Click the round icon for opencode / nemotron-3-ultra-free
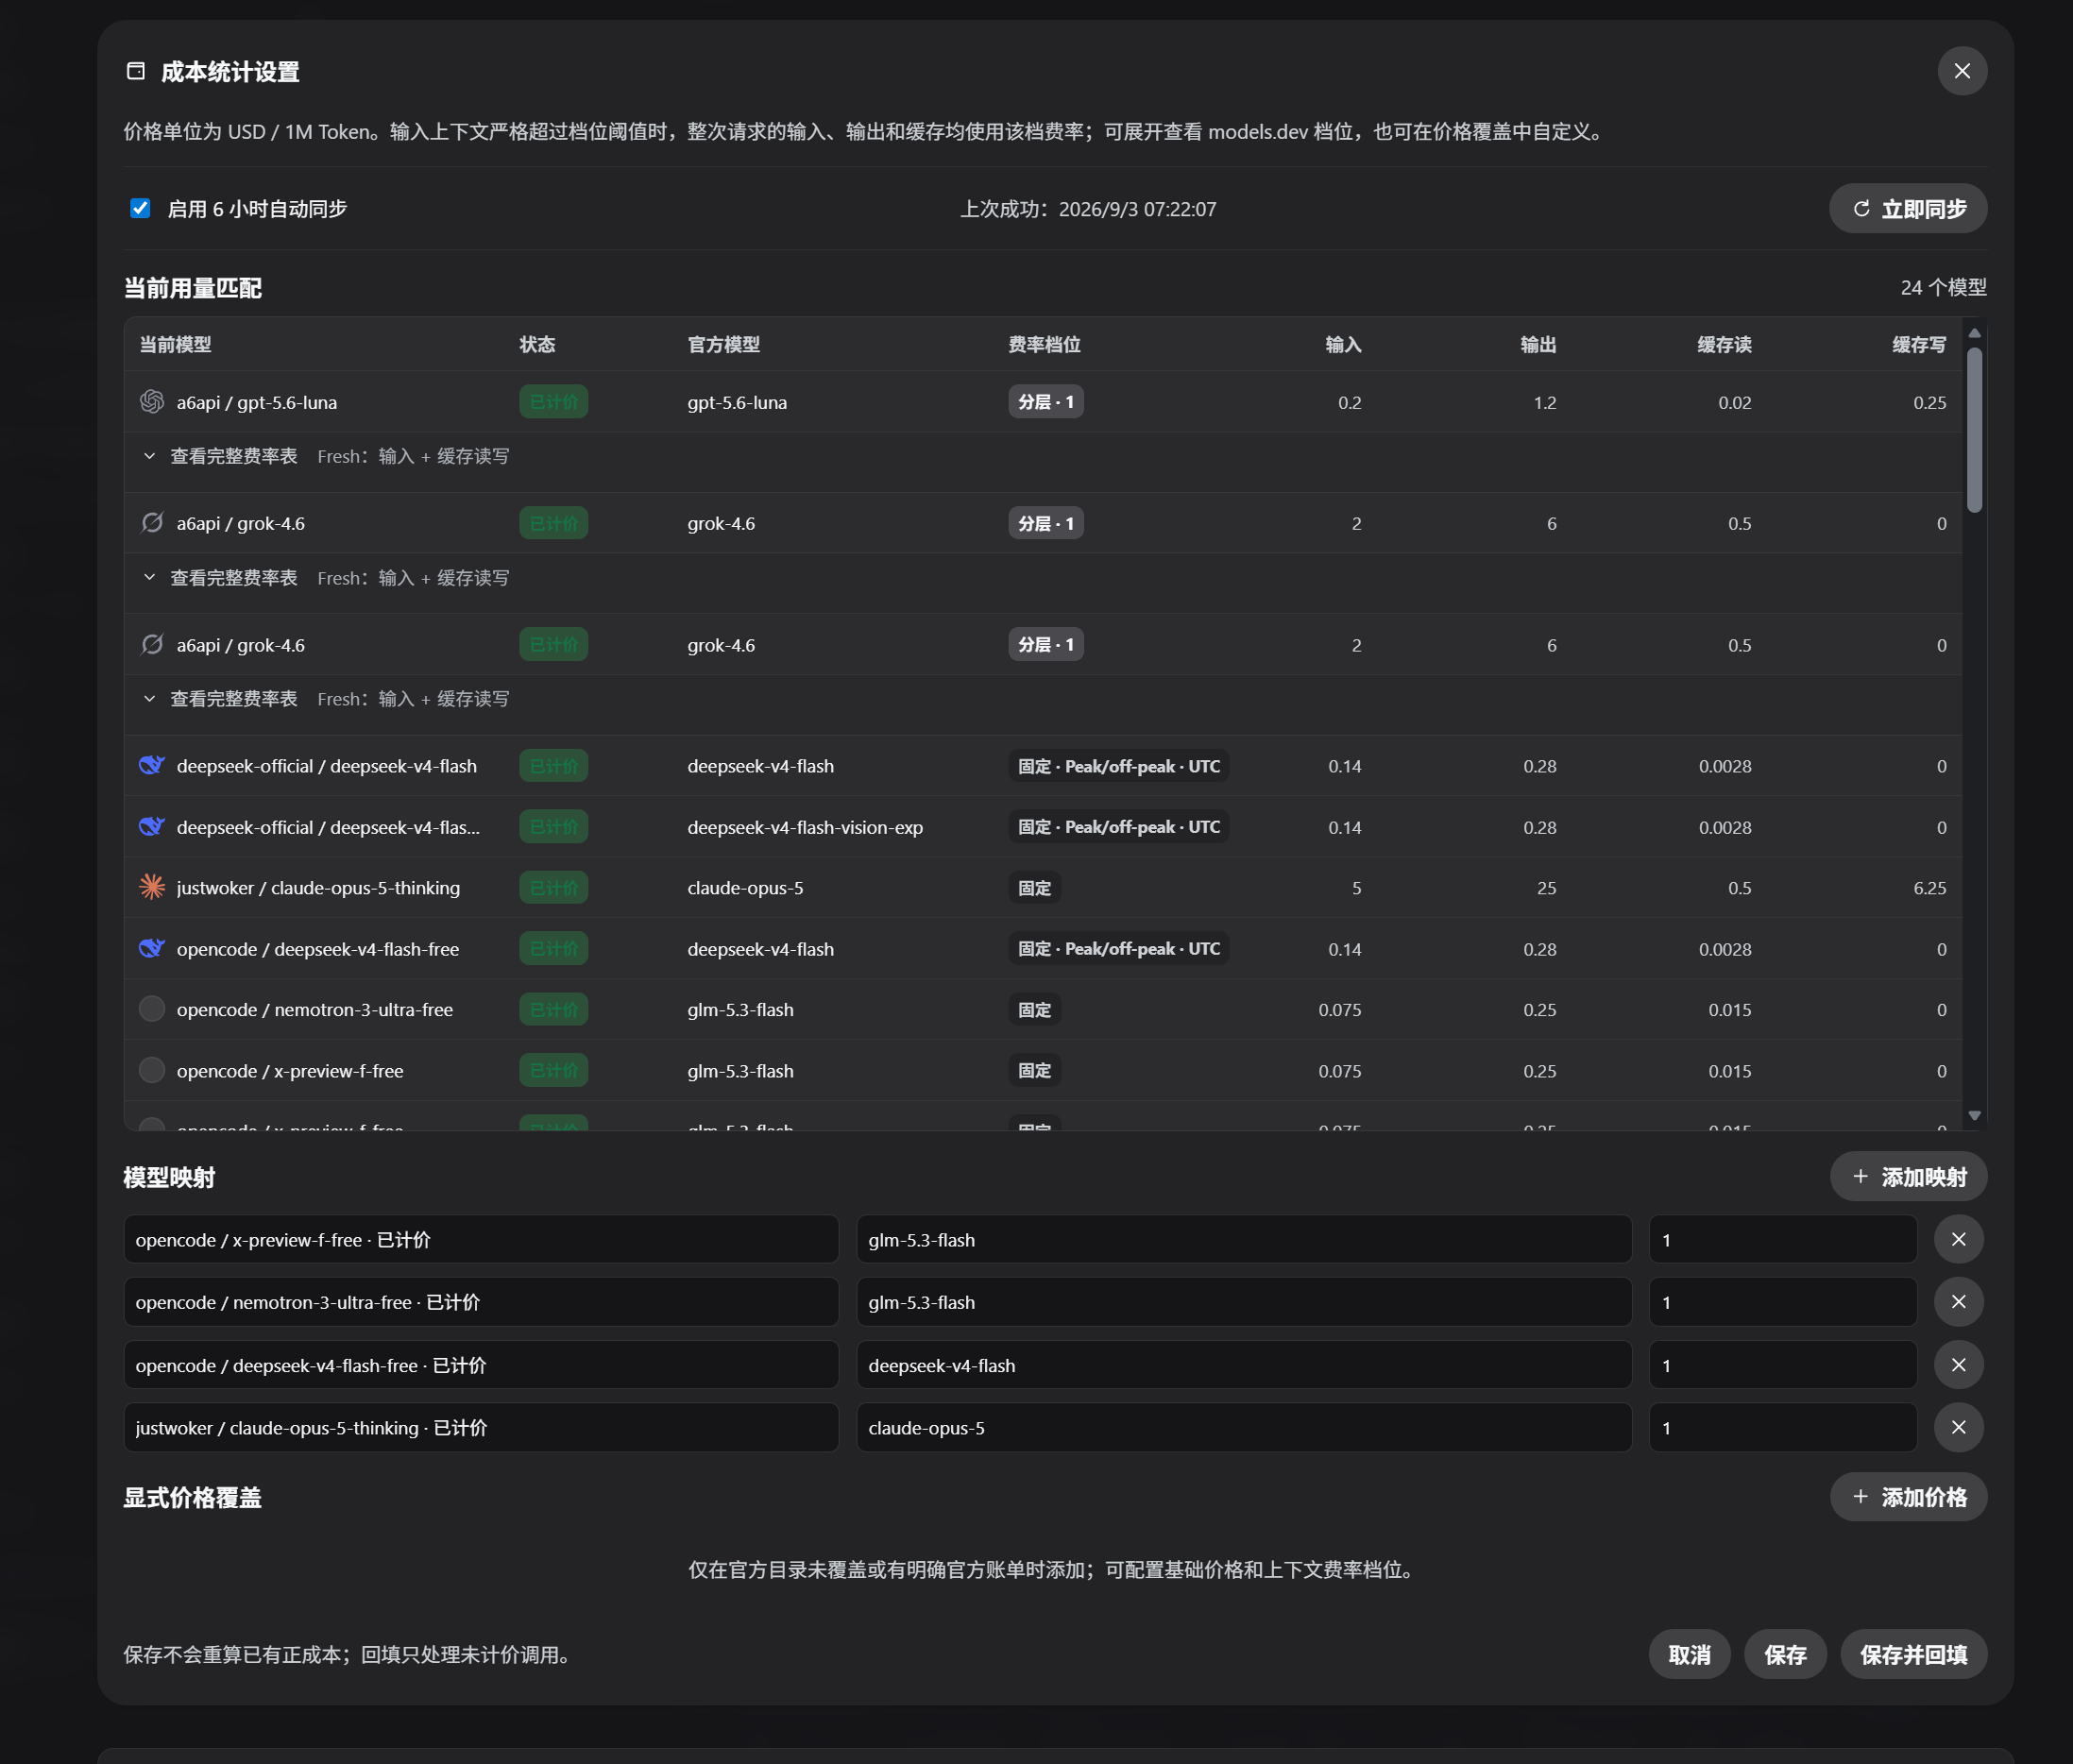The image size is (2073, 1764). [152, 1009]
